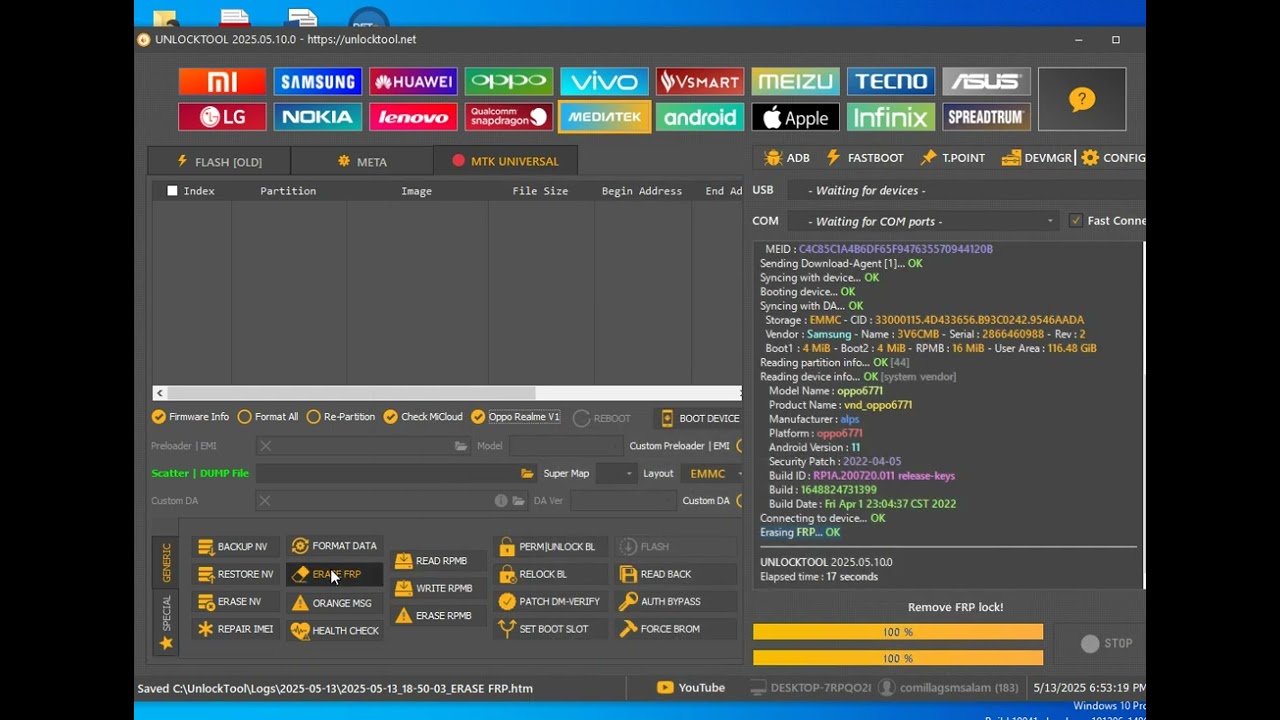Browse for Scatter DUMP file folder
This screenshot has width=1280, height=720.
click(527, 473)
